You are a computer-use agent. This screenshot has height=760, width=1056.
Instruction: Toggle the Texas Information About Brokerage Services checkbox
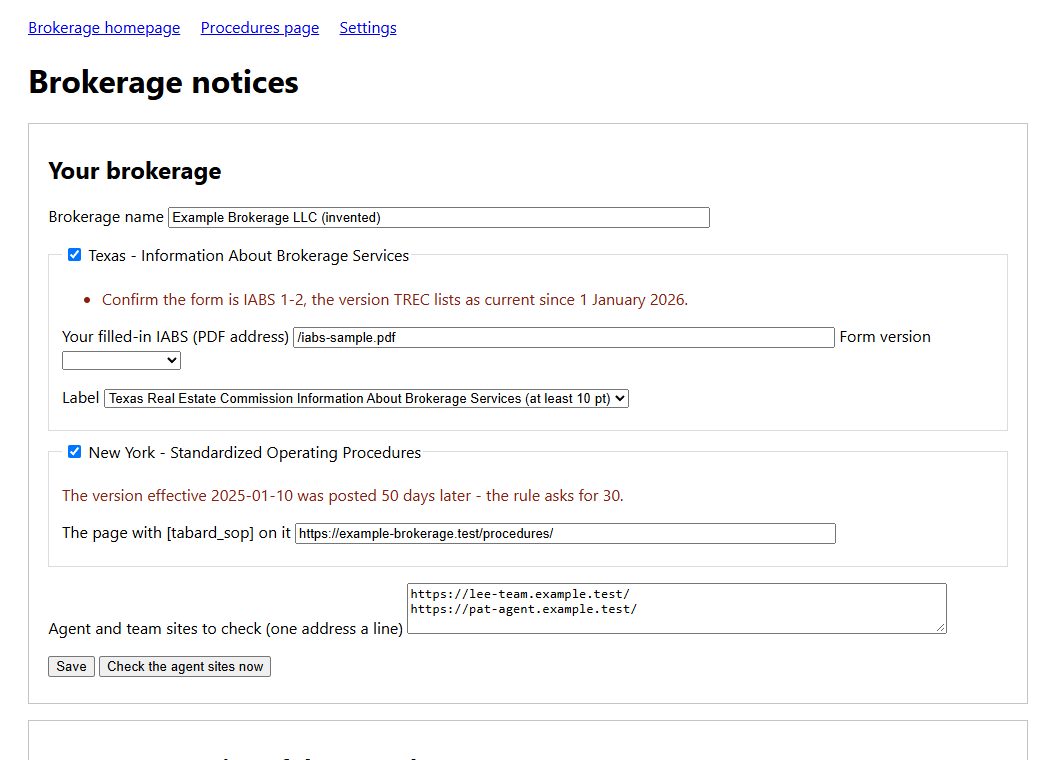(75, 255)
